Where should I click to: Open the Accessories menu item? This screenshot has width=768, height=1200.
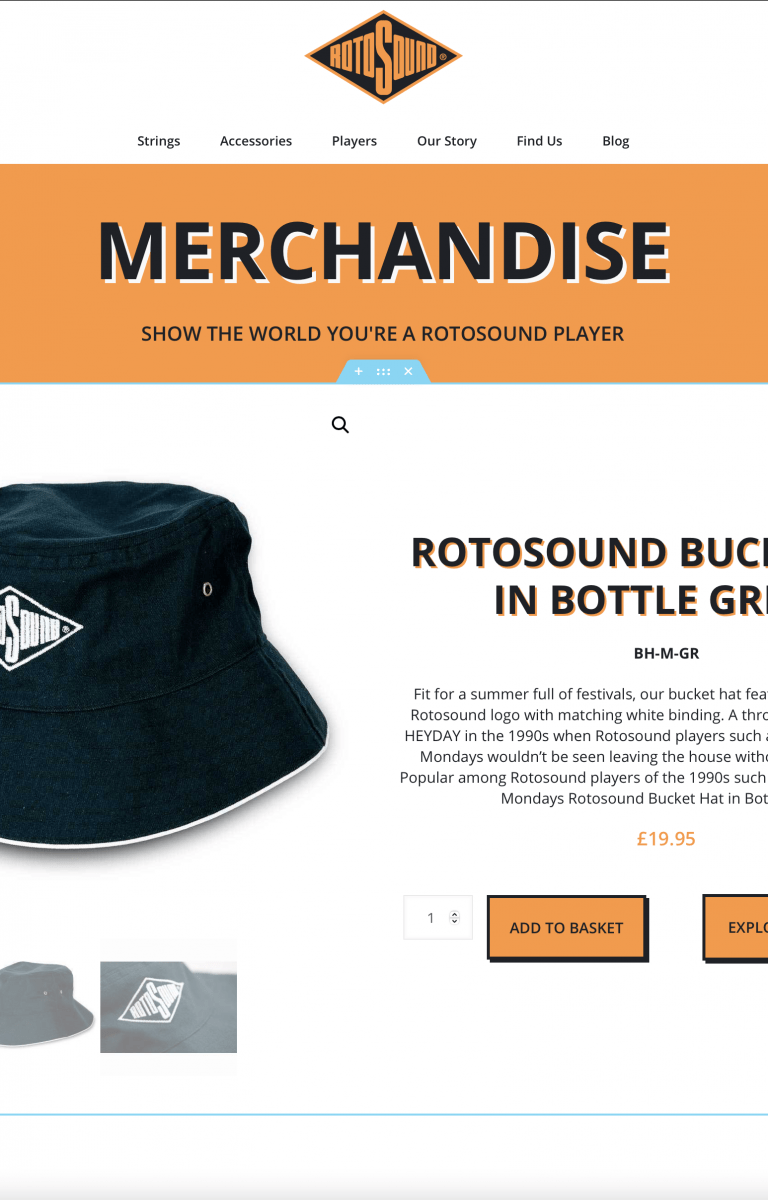(256, 141)
